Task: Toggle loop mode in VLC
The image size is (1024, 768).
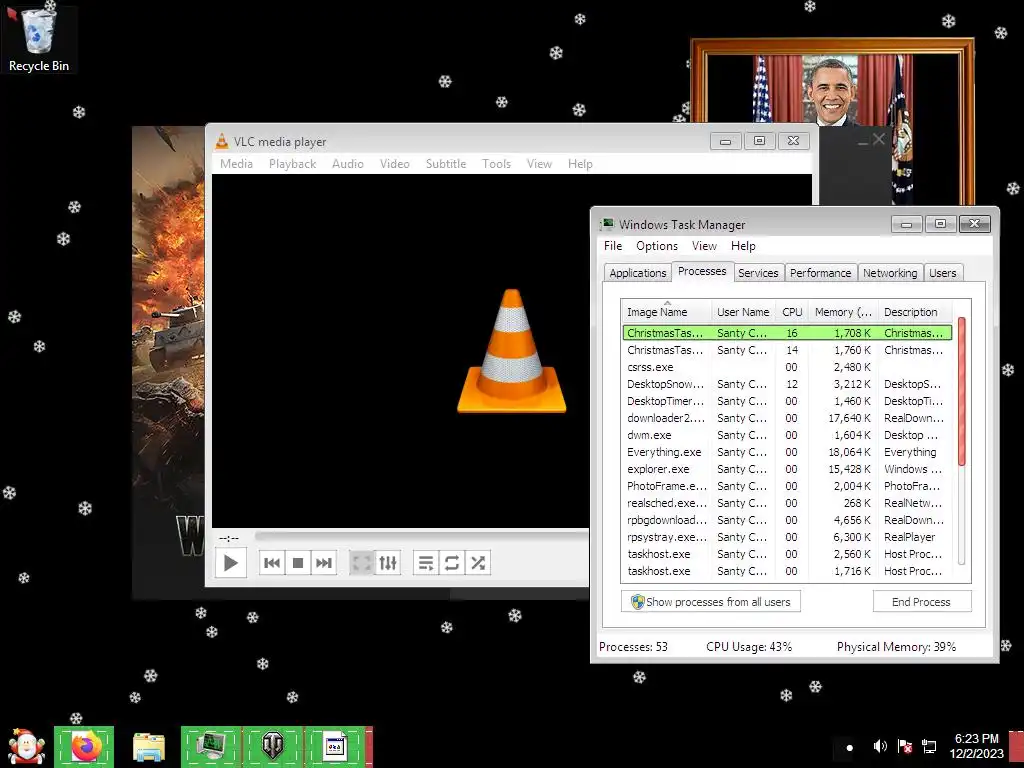Action: tap(451, 562)
